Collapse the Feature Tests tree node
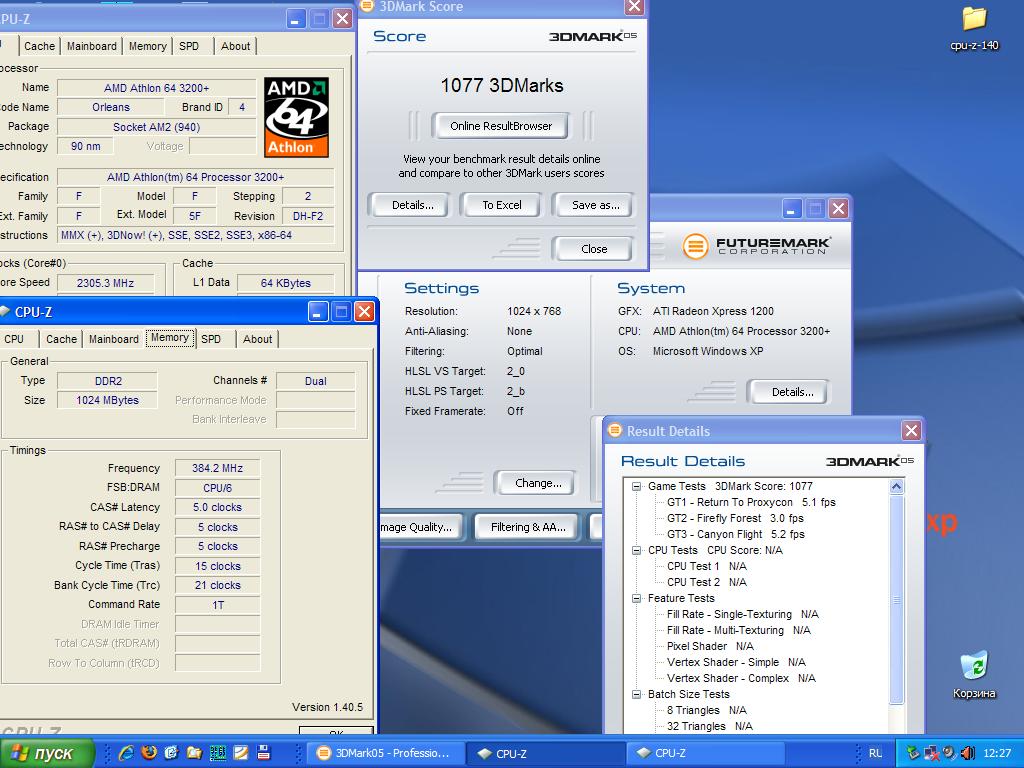 tap(636, 598)
